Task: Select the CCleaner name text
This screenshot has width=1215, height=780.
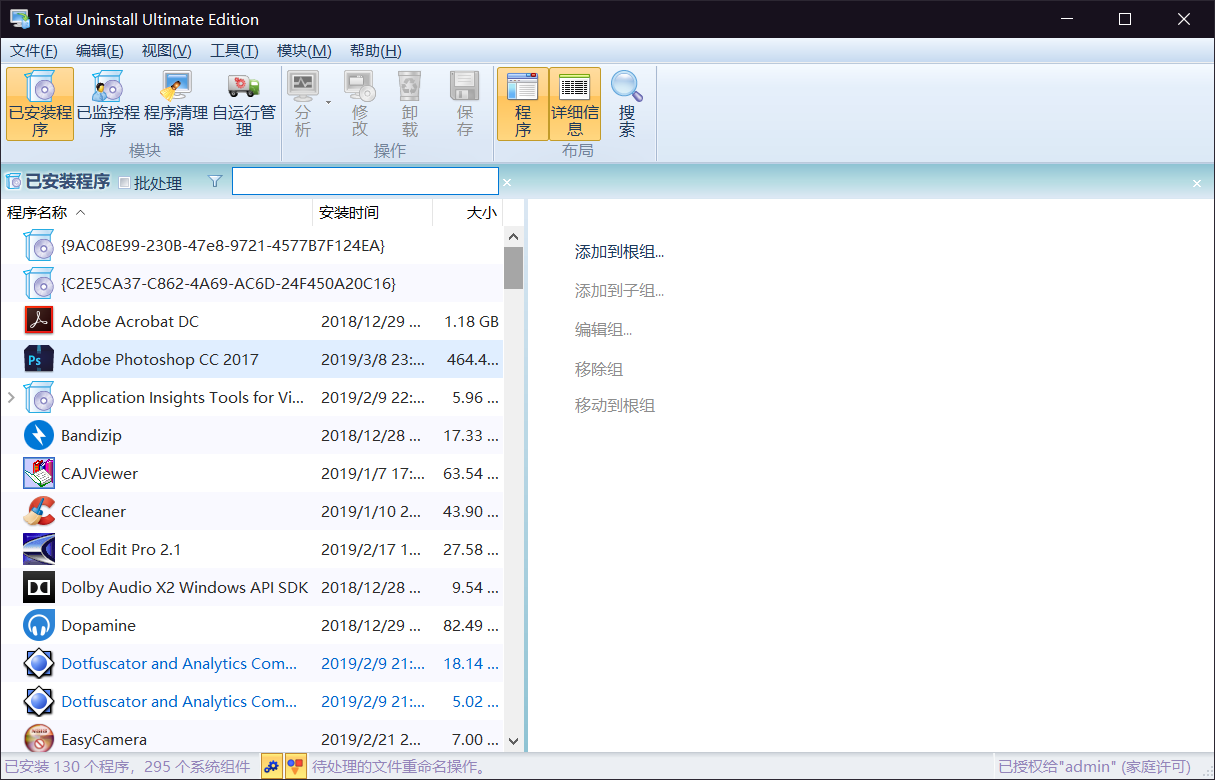Action: tap(93, 511)
